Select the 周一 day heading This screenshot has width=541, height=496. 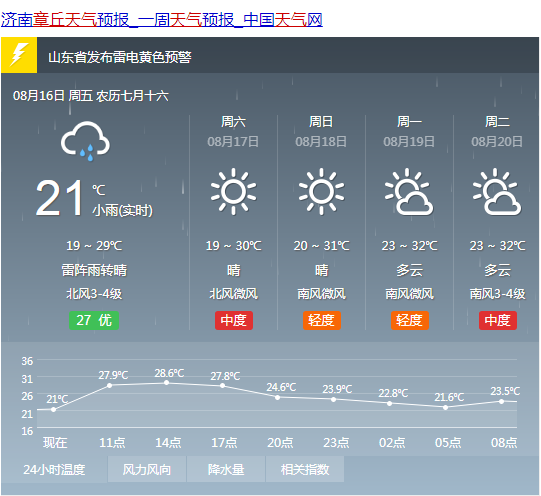point(409,121)
